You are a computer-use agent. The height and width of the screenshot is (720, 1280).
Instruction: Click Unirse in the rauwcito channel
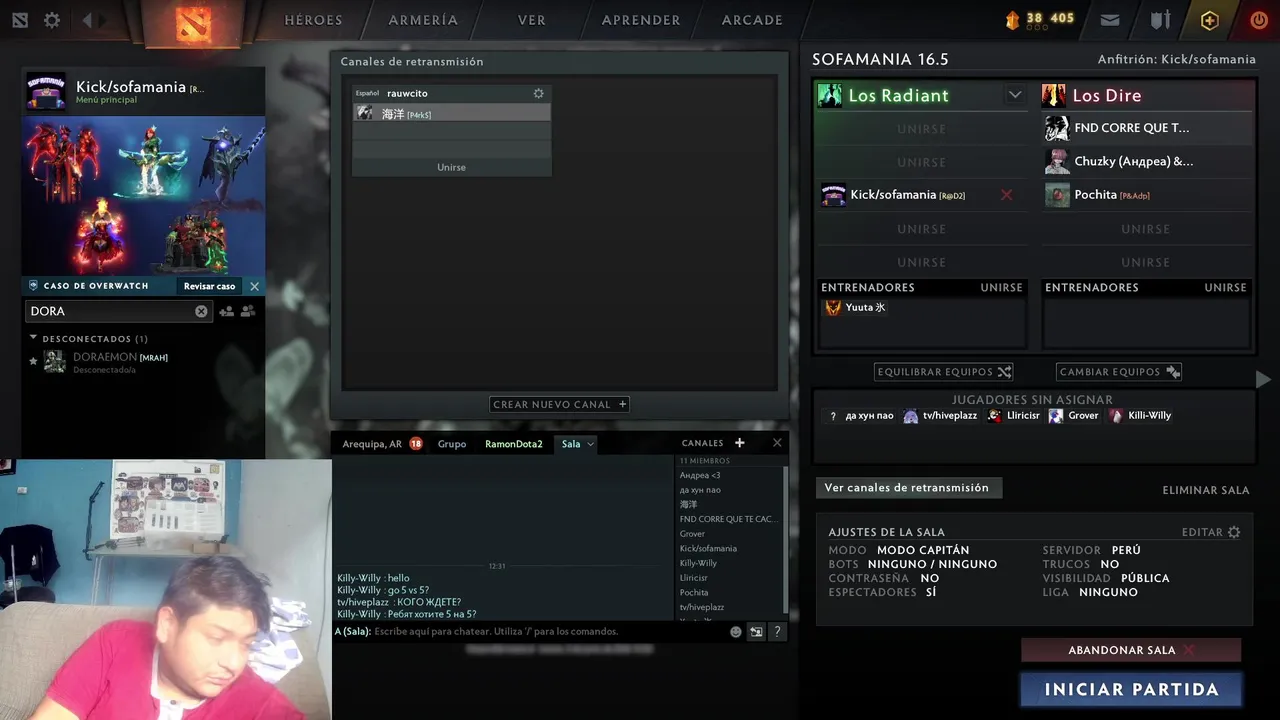pyautogui.click(x=451, y=167)
